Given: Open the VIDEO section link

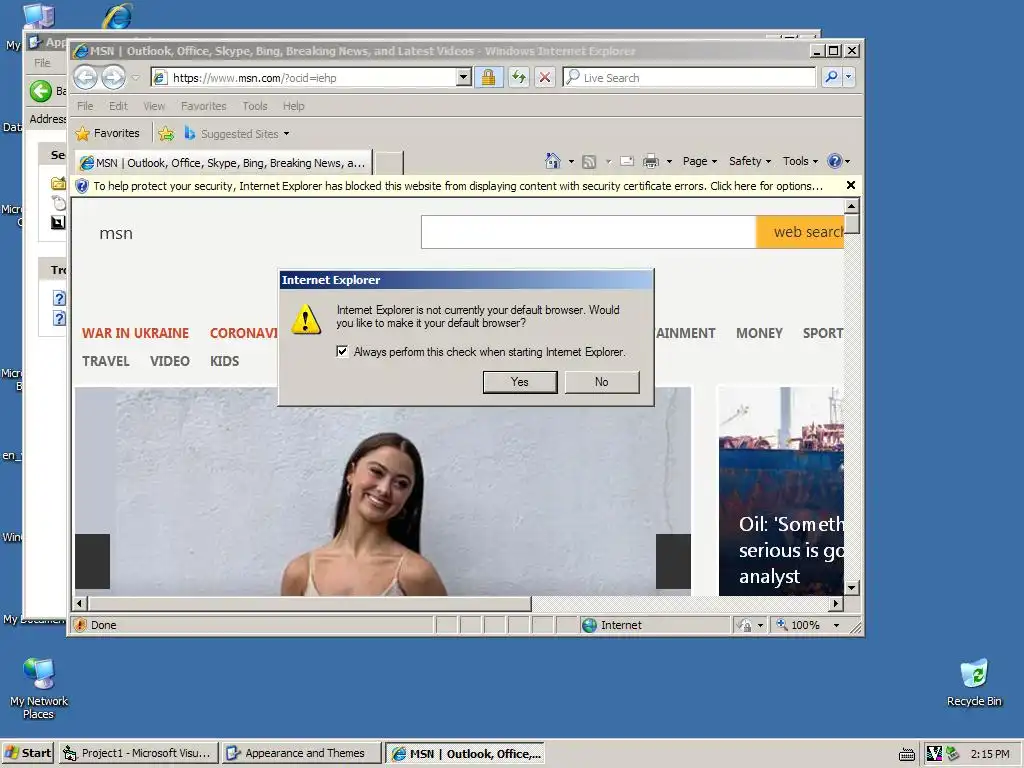Looking at the screenshot, I should (x=170, y=361).
